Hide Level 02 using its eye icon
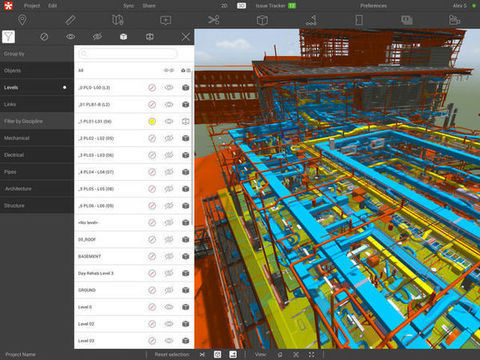 coord(169,324)
